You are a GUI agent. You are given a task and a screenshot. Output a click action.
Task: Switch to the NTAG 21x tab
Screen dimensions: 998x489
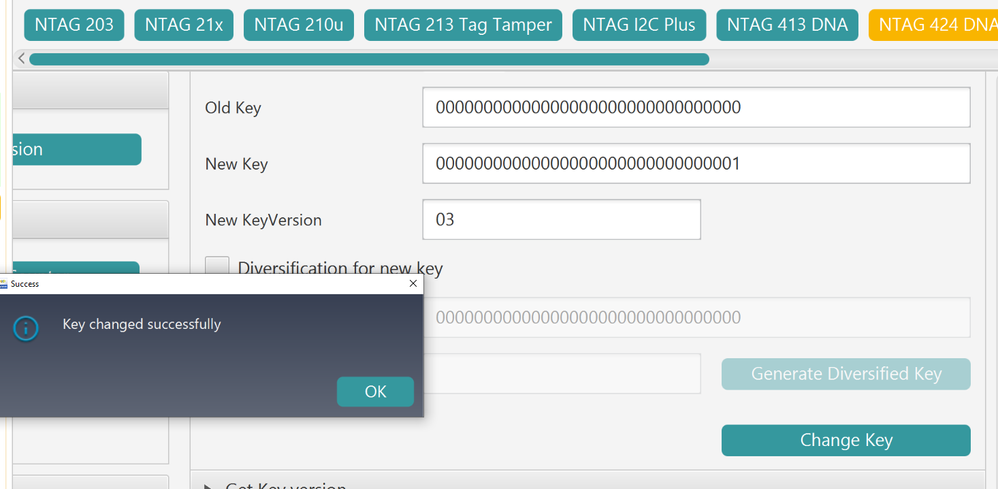pyautogui.click(x=183, y=25)
